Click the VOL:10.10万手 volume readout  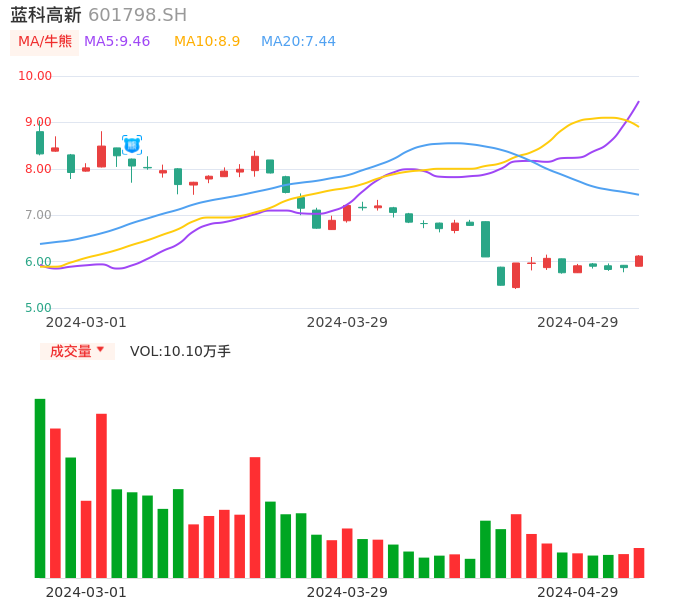(x=180, y=351)
